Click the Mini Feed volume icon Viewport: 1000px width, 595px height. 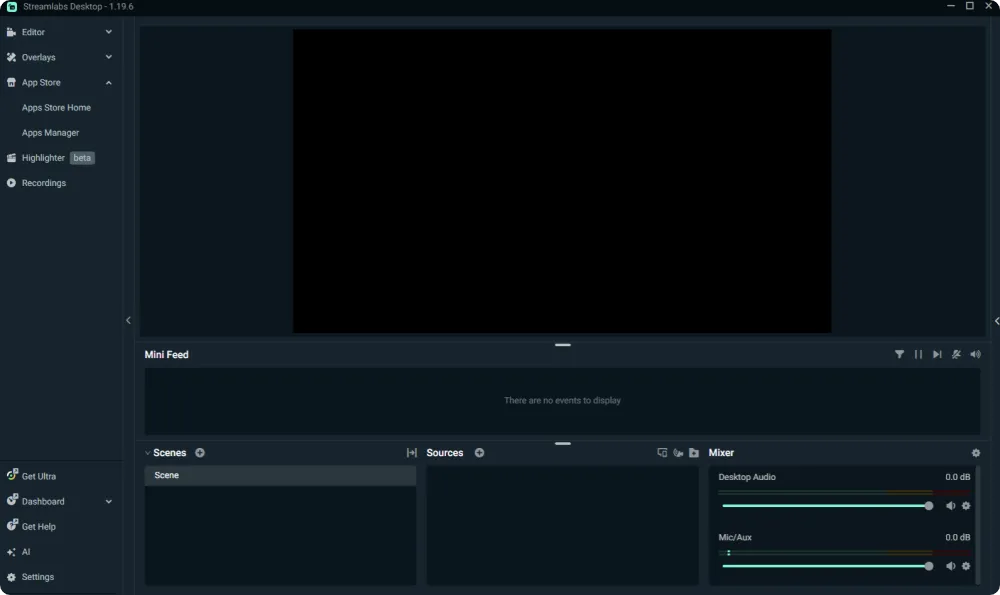[975, 355]
